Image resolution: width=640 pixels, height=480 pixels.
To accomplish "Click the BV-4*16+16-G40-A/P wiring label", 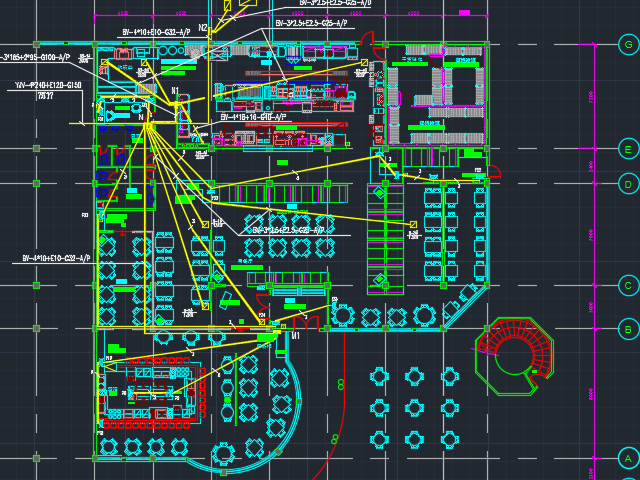I will (x=253, y=117).
